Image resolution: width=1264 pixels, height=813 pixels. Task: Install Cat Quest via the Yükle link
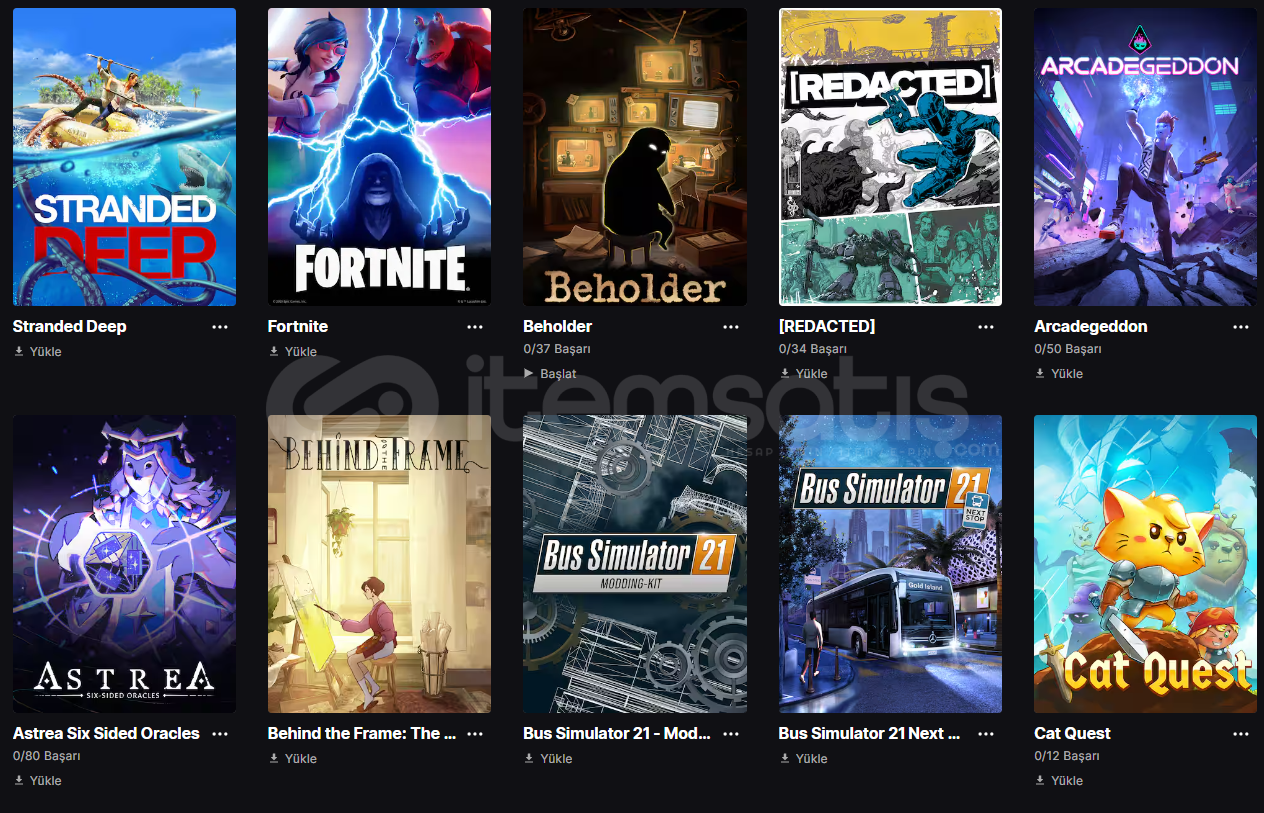coord(1059,781)
